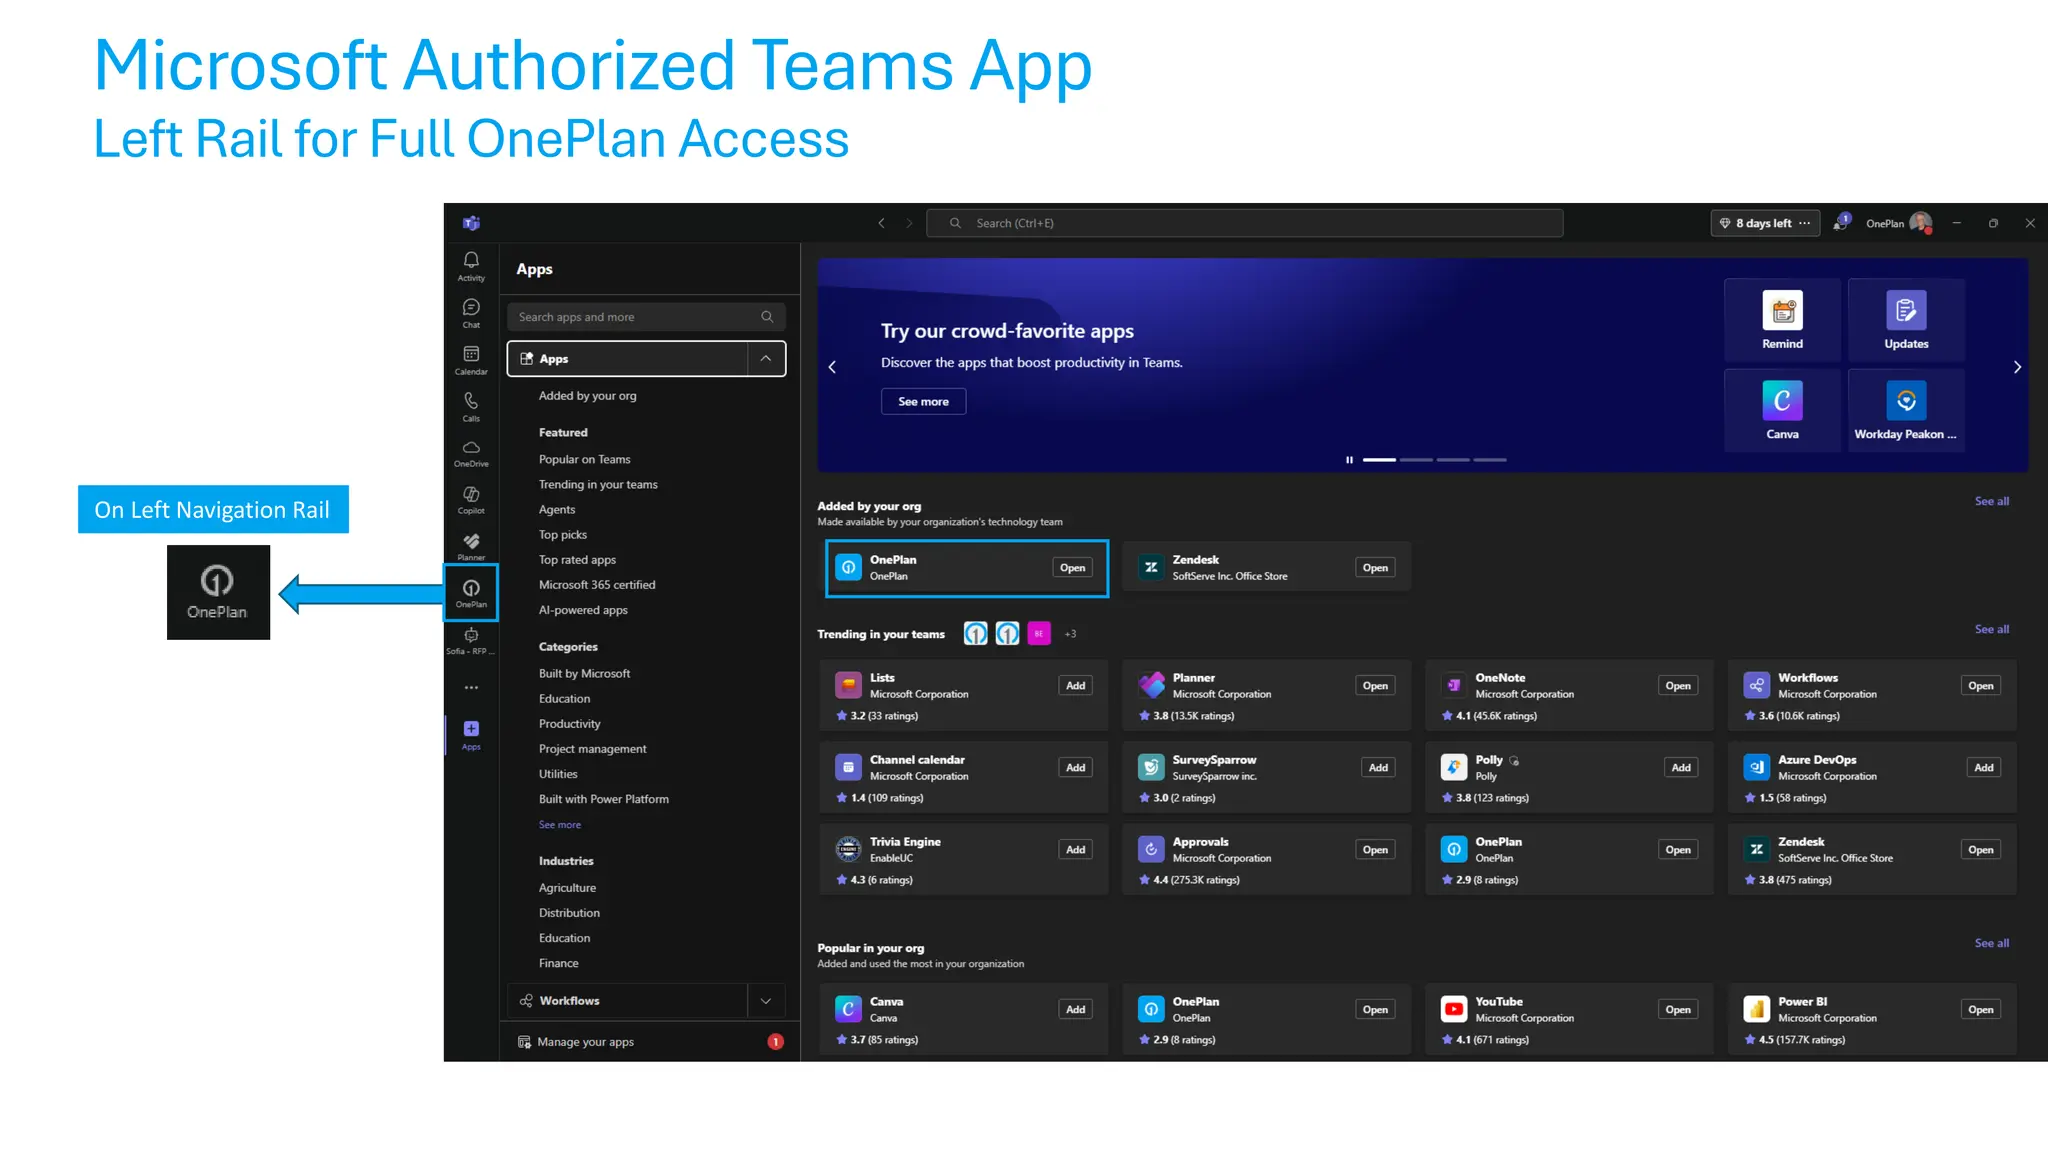
Task: Open Planner from the left rail
Action: point(471,546)
